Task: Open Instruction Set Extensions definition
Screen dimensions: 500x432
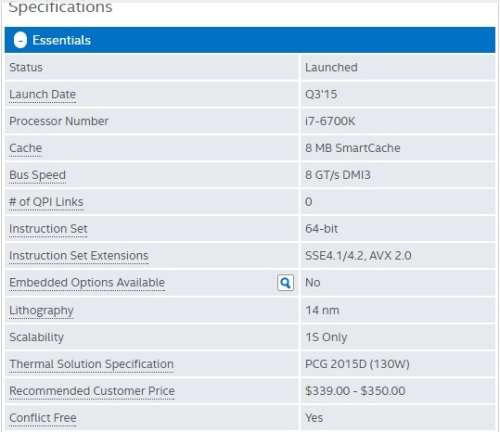Action: click(x=79, y=256)
